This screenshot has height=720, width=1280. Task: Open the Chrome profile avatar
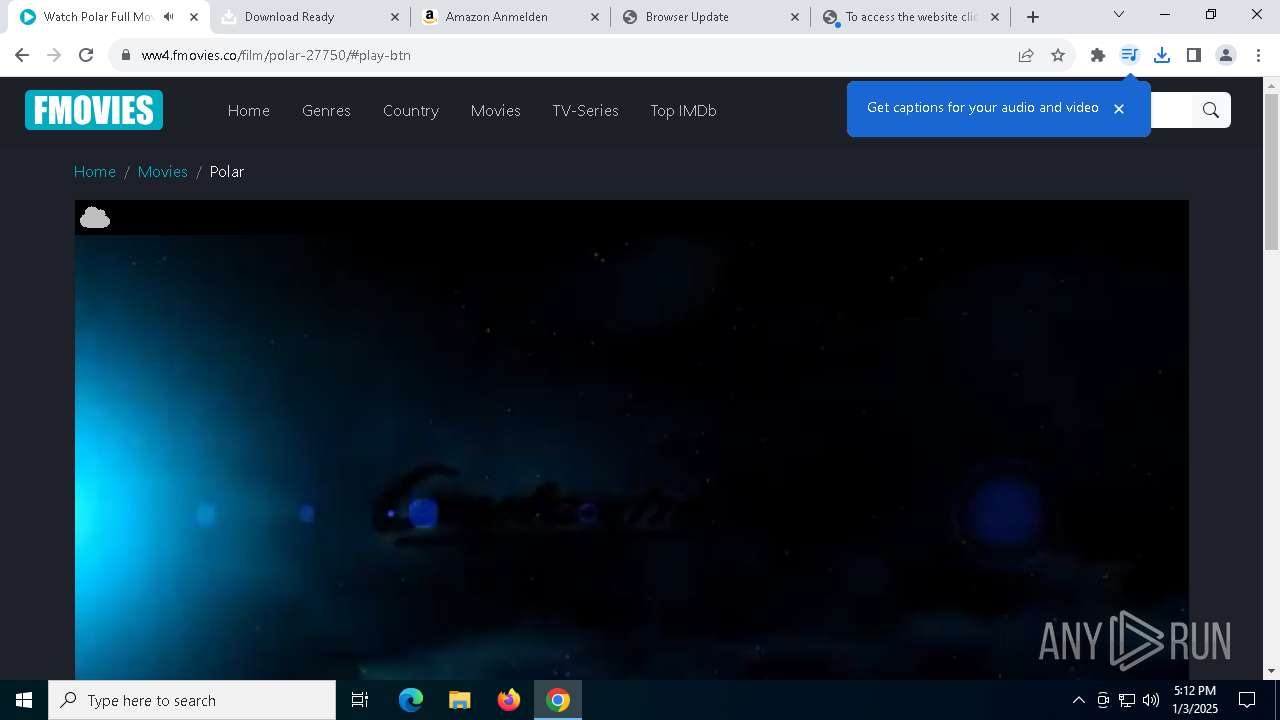tap(1226, 55)
